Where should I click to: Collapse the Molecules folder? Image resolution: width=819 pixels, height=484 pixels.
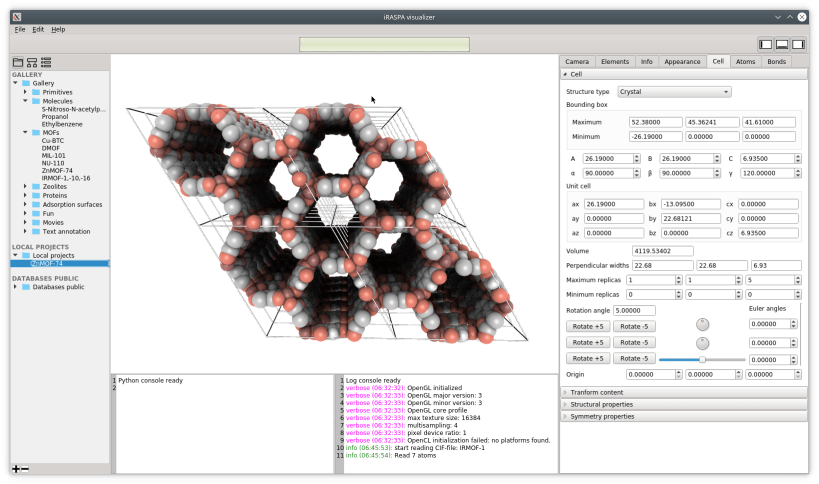[x=25, y=101]
